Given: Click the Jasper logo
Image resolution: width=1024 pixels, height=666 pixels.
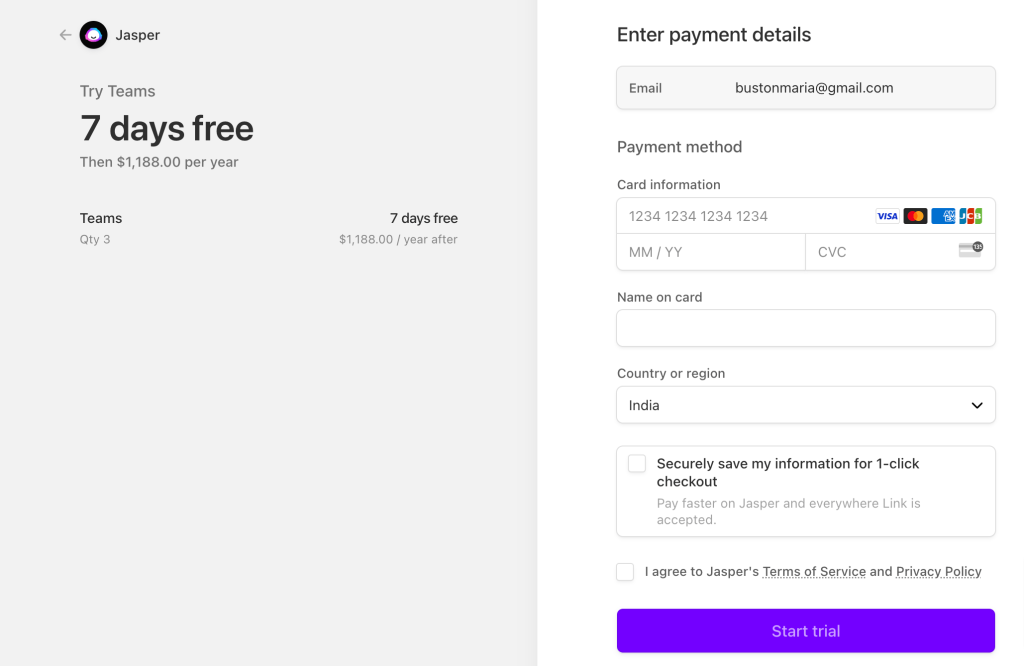Looking at the screenshot, I should pyautogui.click(x=93, y=35).
